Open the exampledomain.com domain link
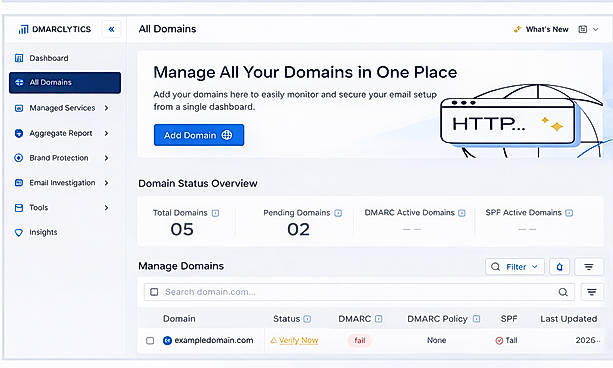The image size is (613, 368). pyautogui.click(x=214, y=341)
